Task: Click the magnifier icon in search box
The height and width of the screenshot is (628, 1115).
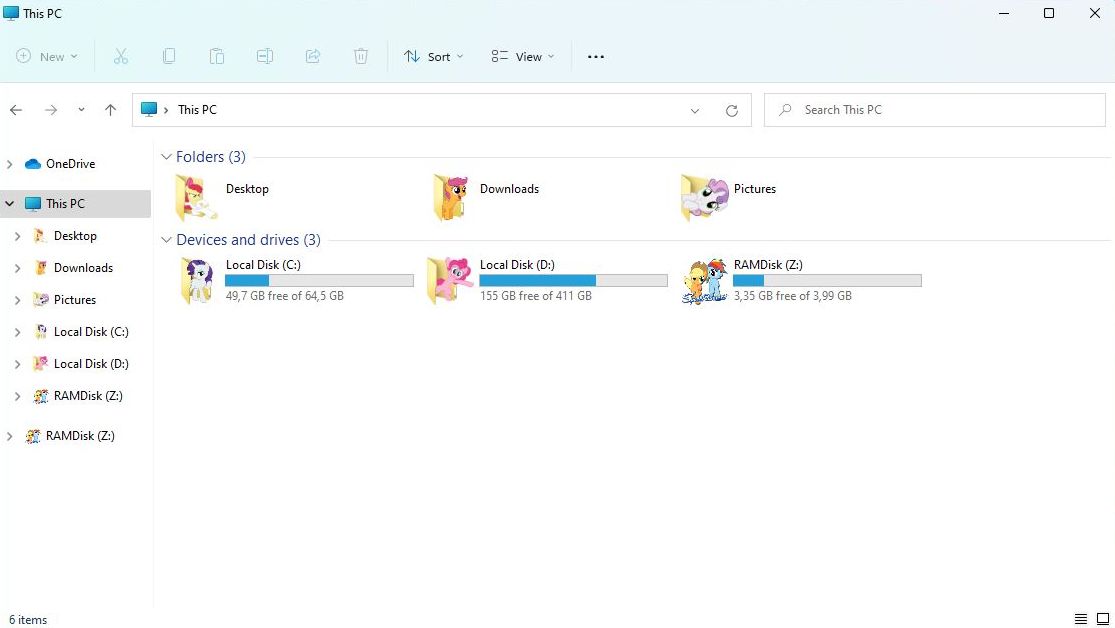Action: tap(785, 110)
